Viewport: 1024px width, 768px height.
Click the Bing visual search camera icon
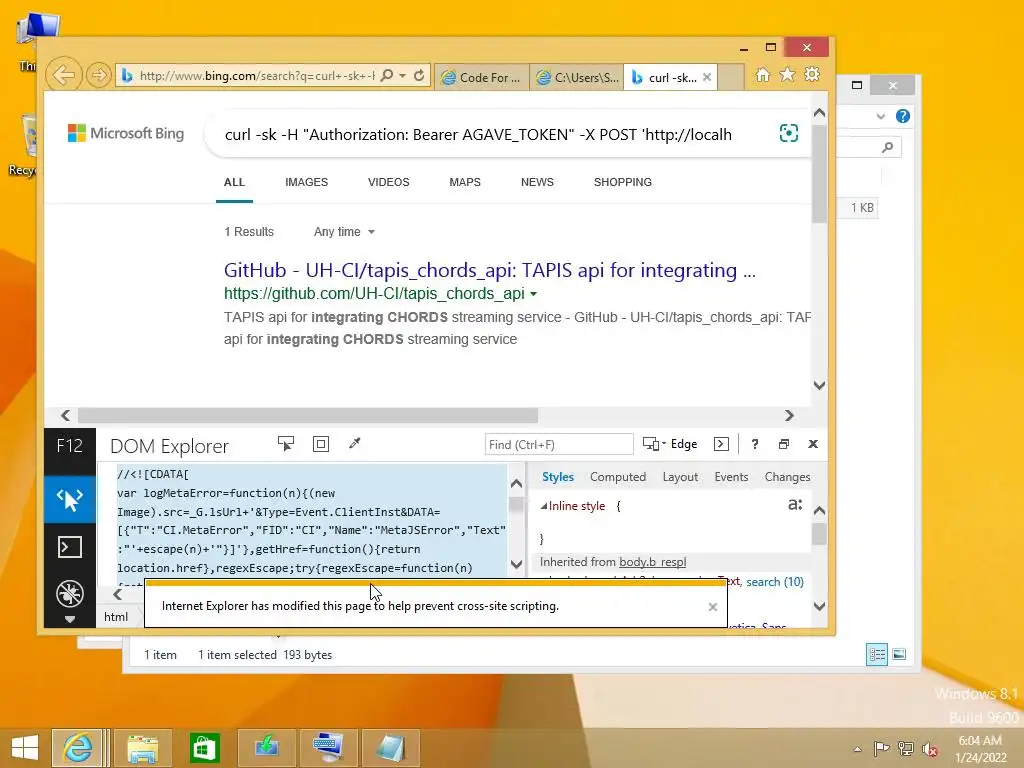(789, 133)
